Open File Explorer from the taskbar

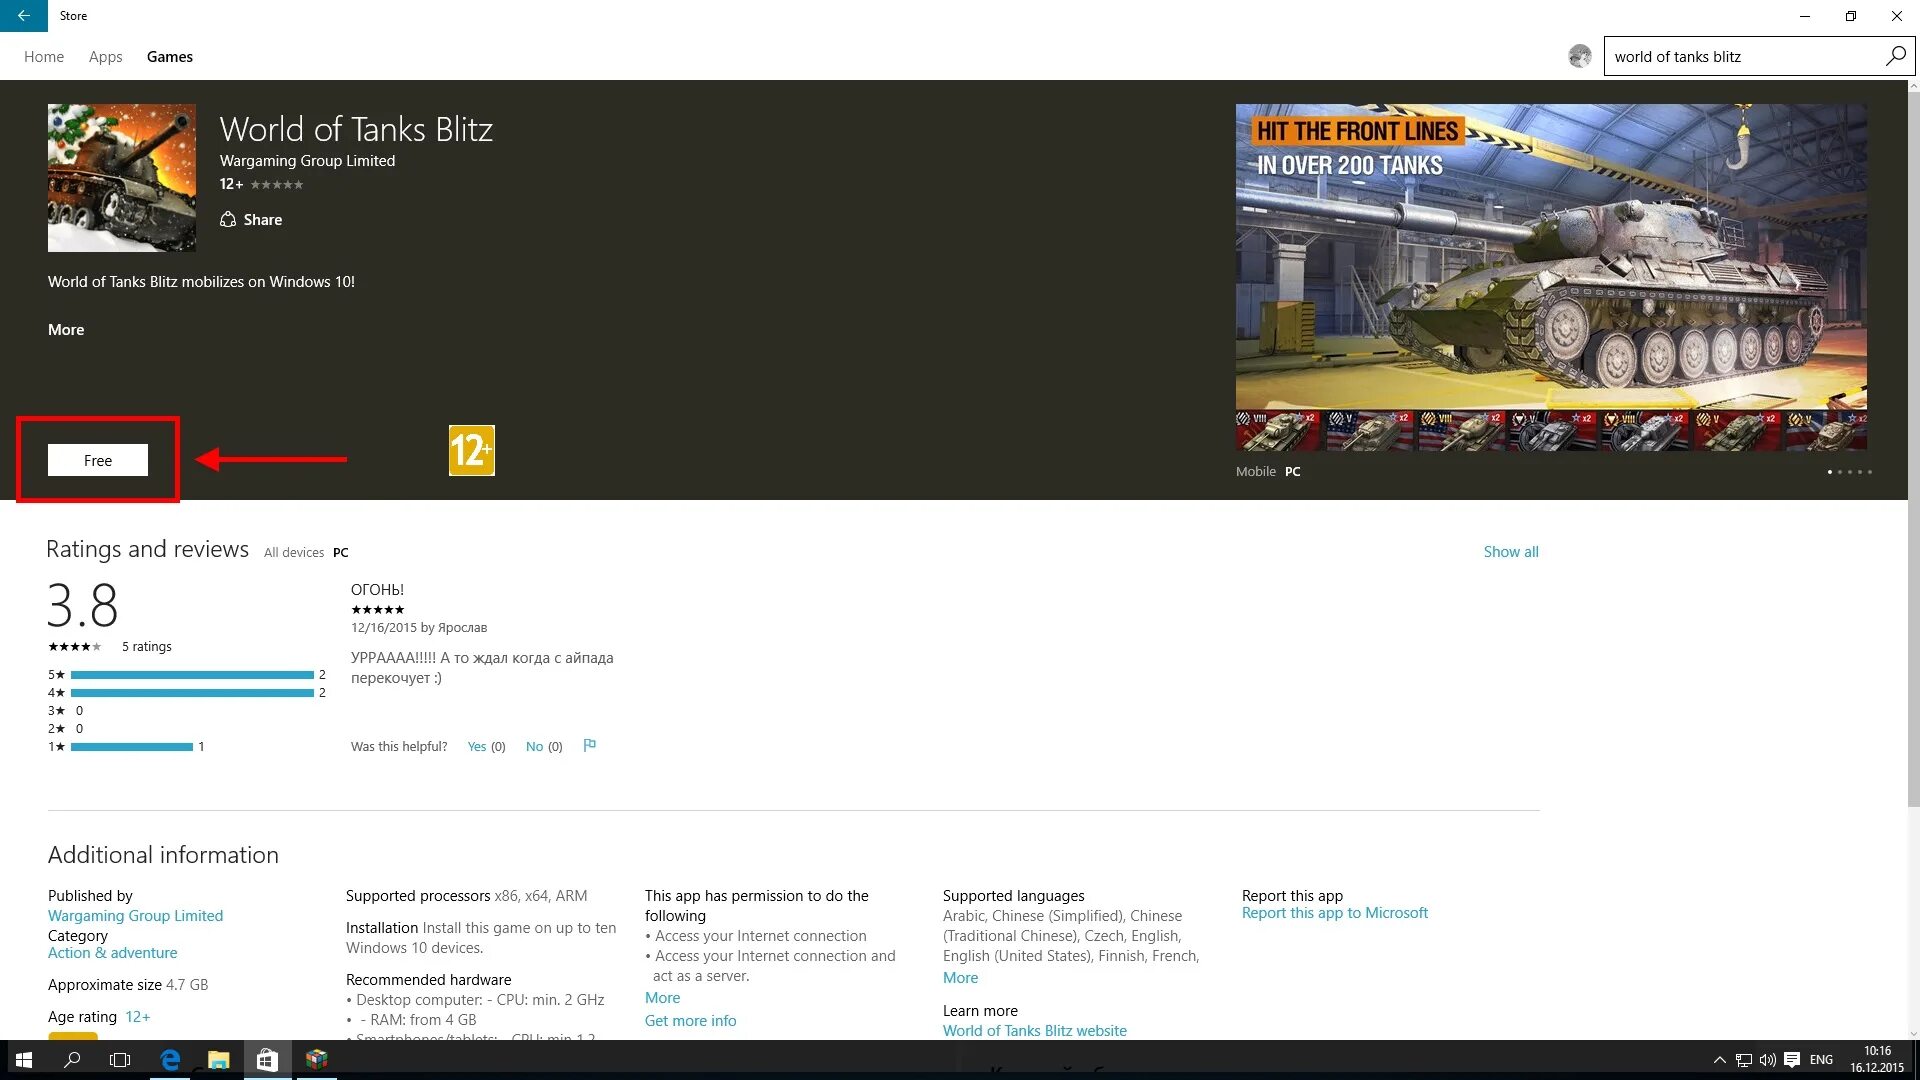point(218,1060)
